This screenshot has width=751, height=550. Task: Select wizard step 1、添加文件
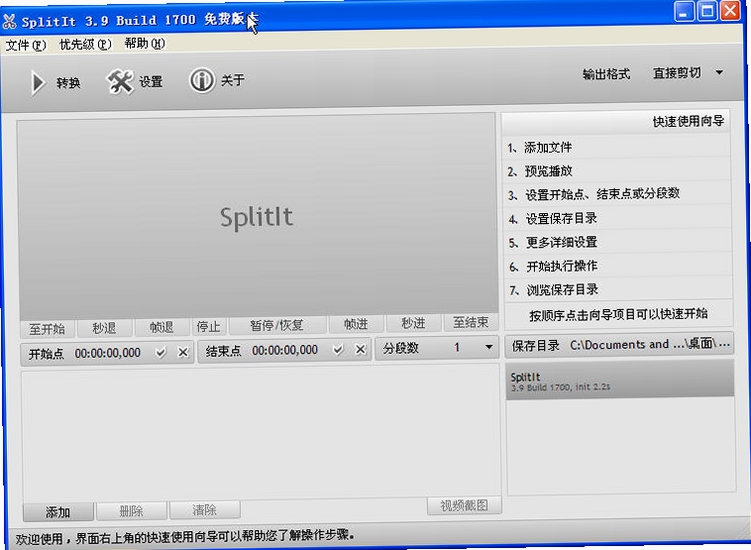pos(617,147)
